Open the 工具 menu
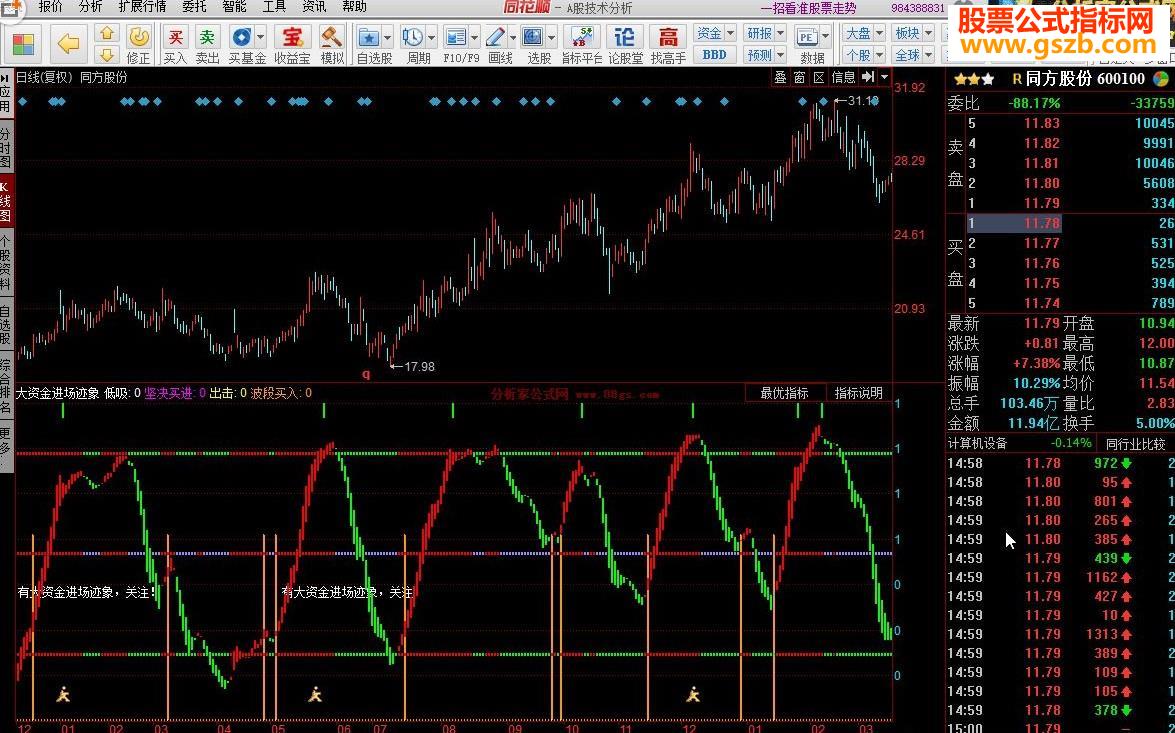Image resolution: width=1175 pixels, height=733 pixels. pyautogui.click(x=274, y=7)
